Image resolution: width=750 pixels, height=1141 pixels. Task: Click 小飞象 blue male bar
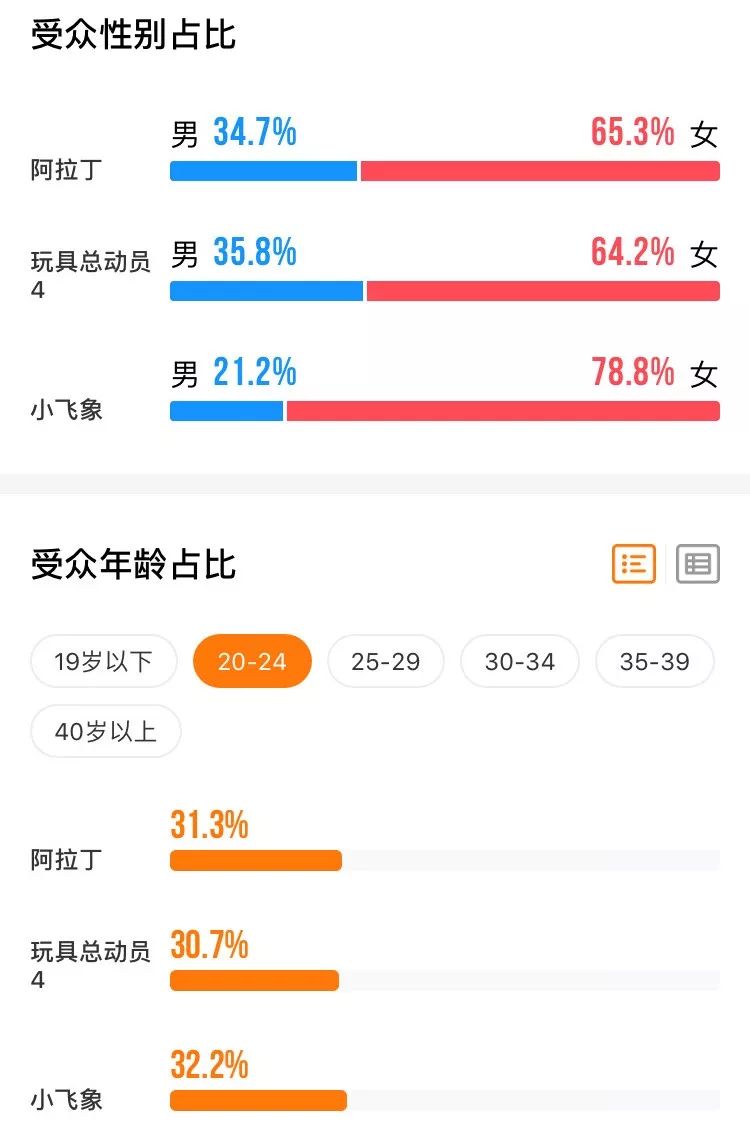coord(227,411)
